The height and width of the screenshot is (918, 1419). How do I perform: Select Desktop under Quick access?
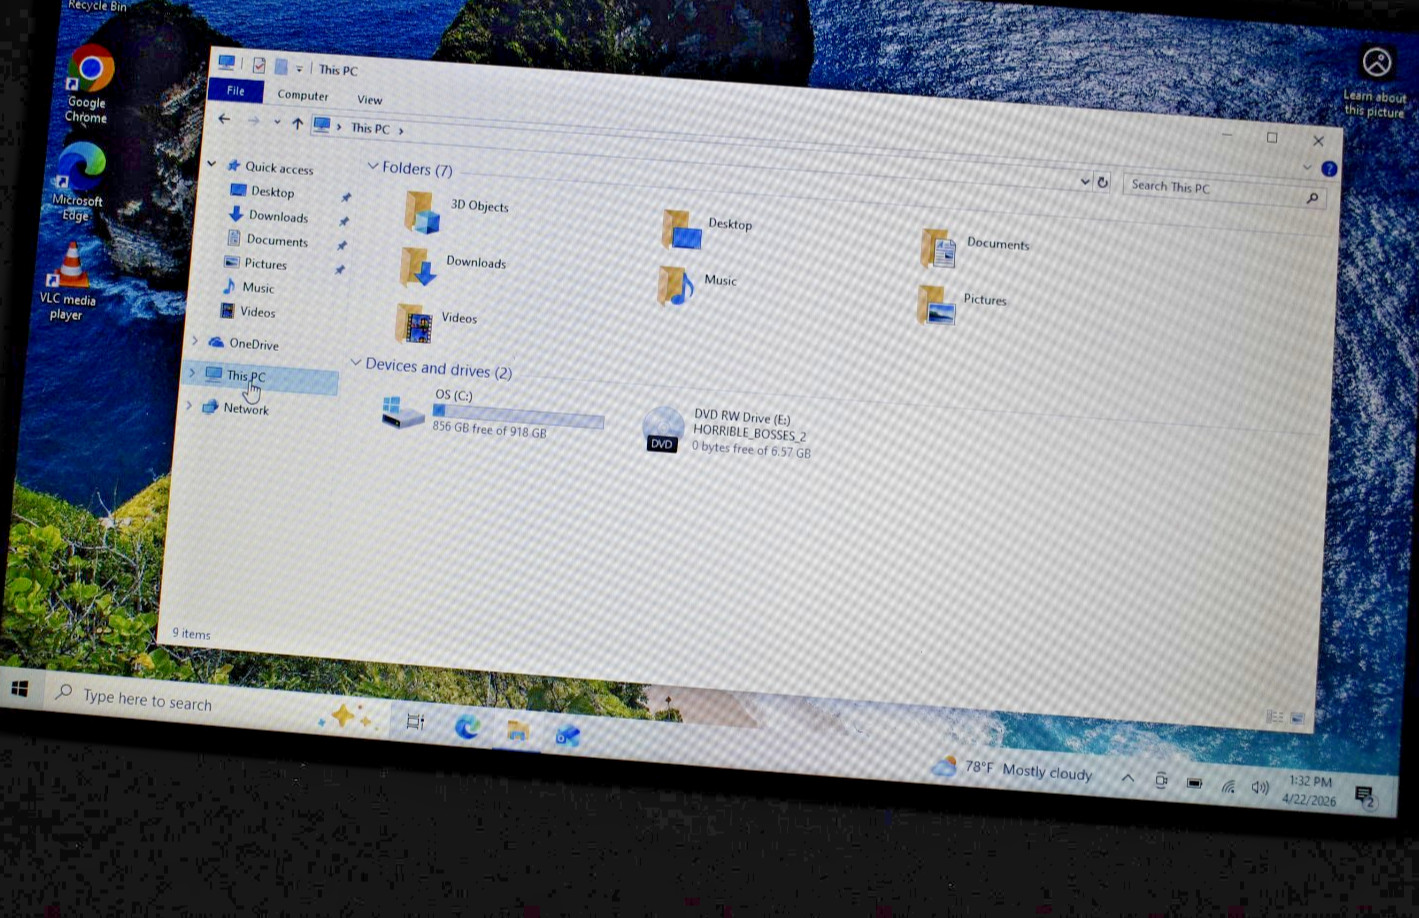[x=272, y=191]
